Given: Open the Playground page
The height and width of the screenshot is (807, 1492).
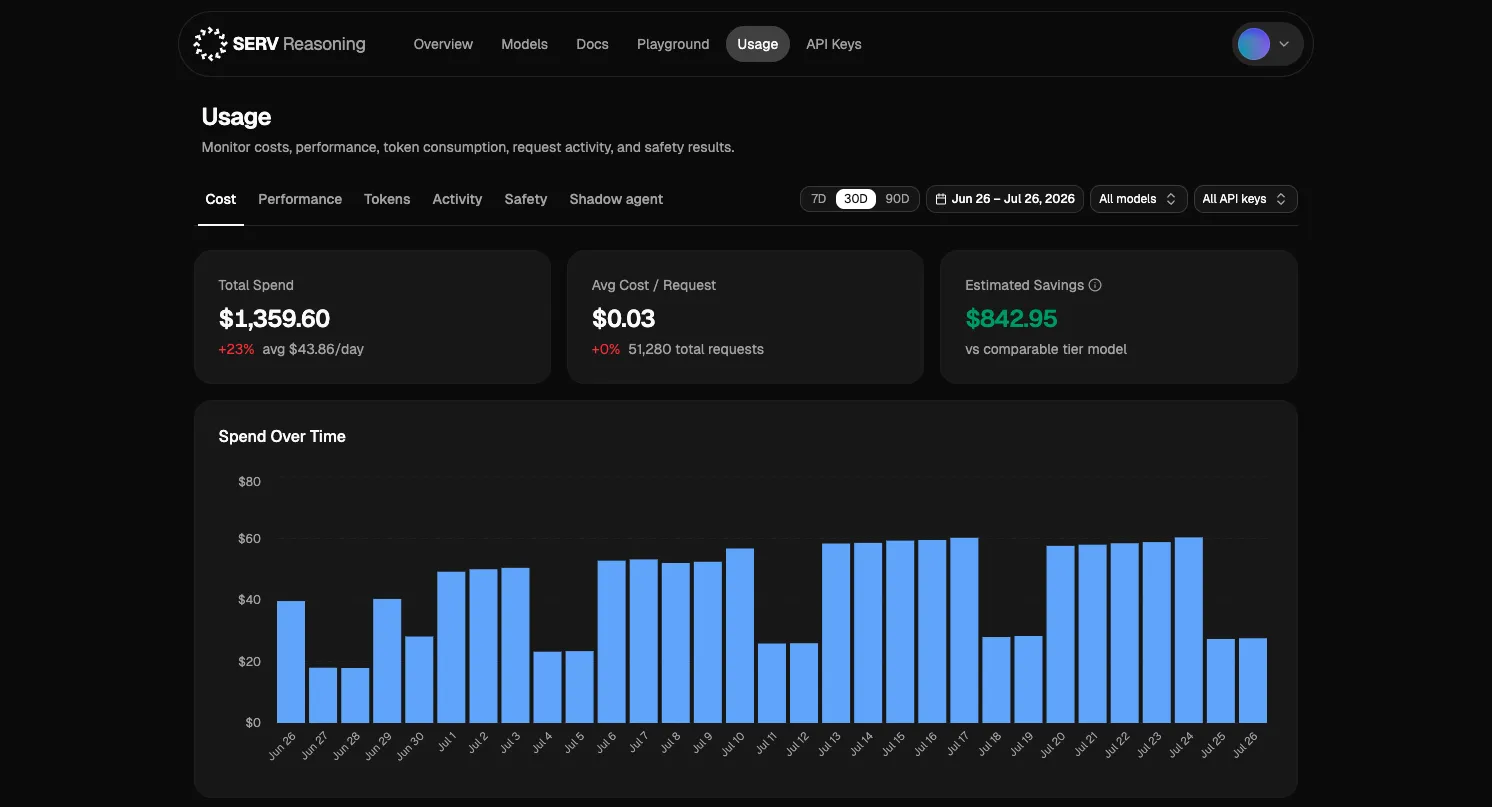Looking at the screenshot, I should 673,44.
